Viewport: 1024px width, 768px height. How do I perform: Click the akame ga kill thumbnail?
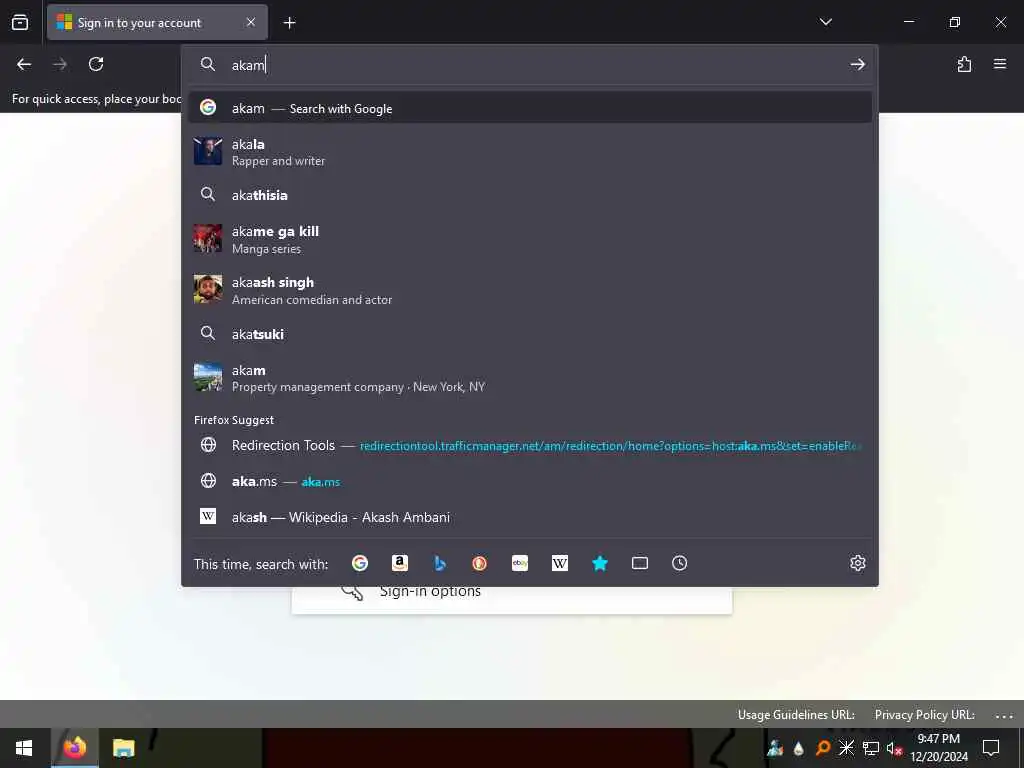point(208,238)
